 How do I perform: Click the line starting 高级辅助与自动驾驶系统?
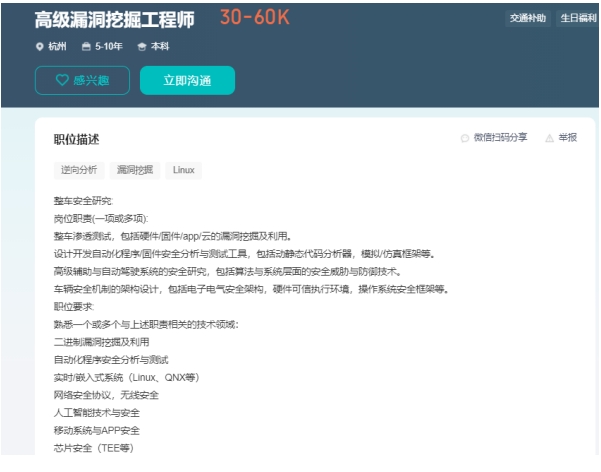pyautogui.click(x=228, y=271)
